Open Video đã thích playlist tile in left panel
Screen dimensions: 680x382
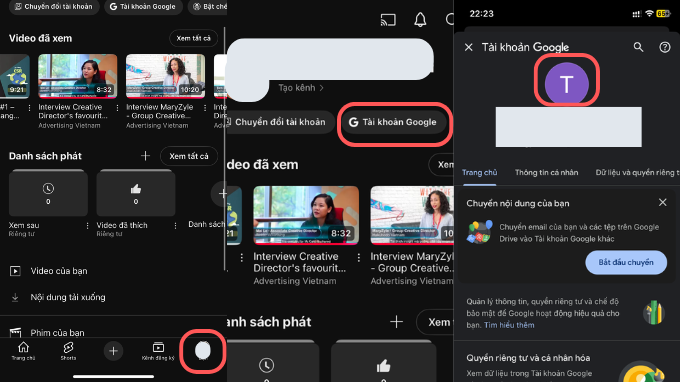point(136,193)
